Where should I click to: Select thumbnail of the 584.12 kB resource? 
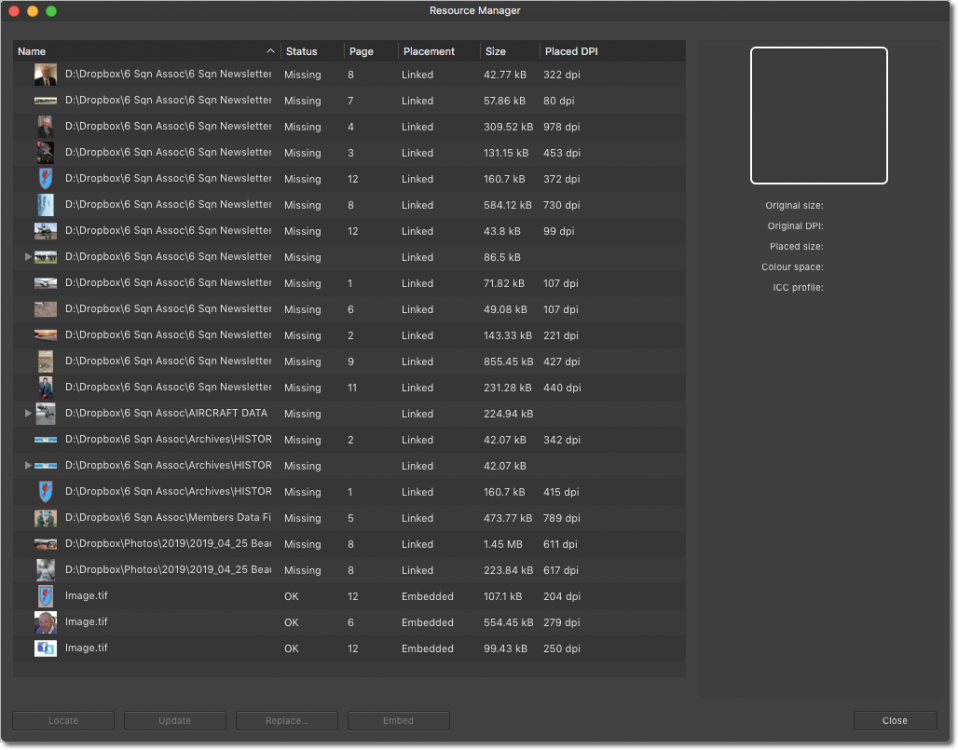click(45, 205)
